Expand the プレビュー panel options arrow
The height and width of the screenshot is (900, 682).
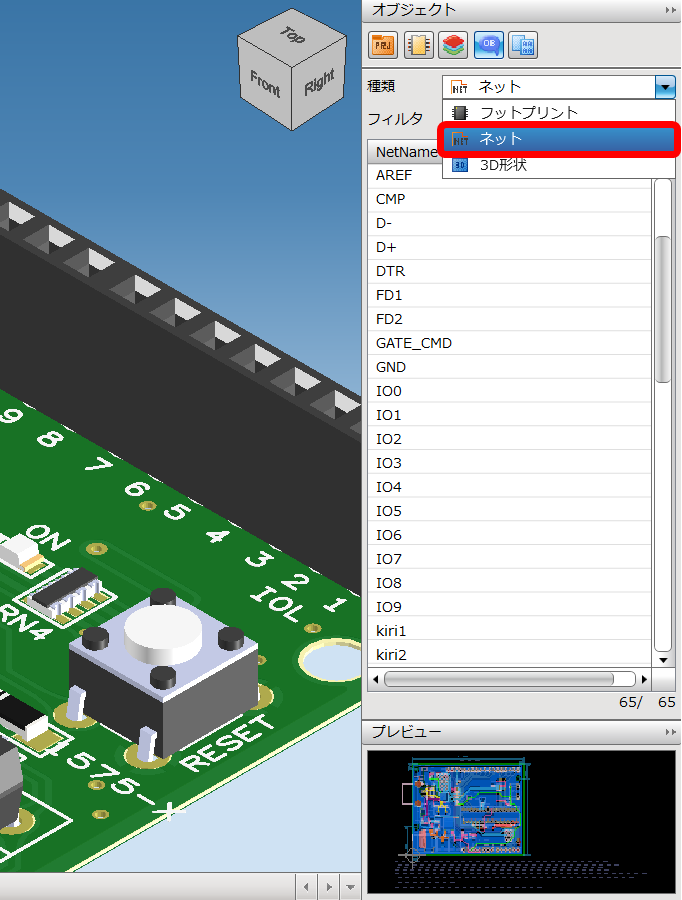coord(670,733)
